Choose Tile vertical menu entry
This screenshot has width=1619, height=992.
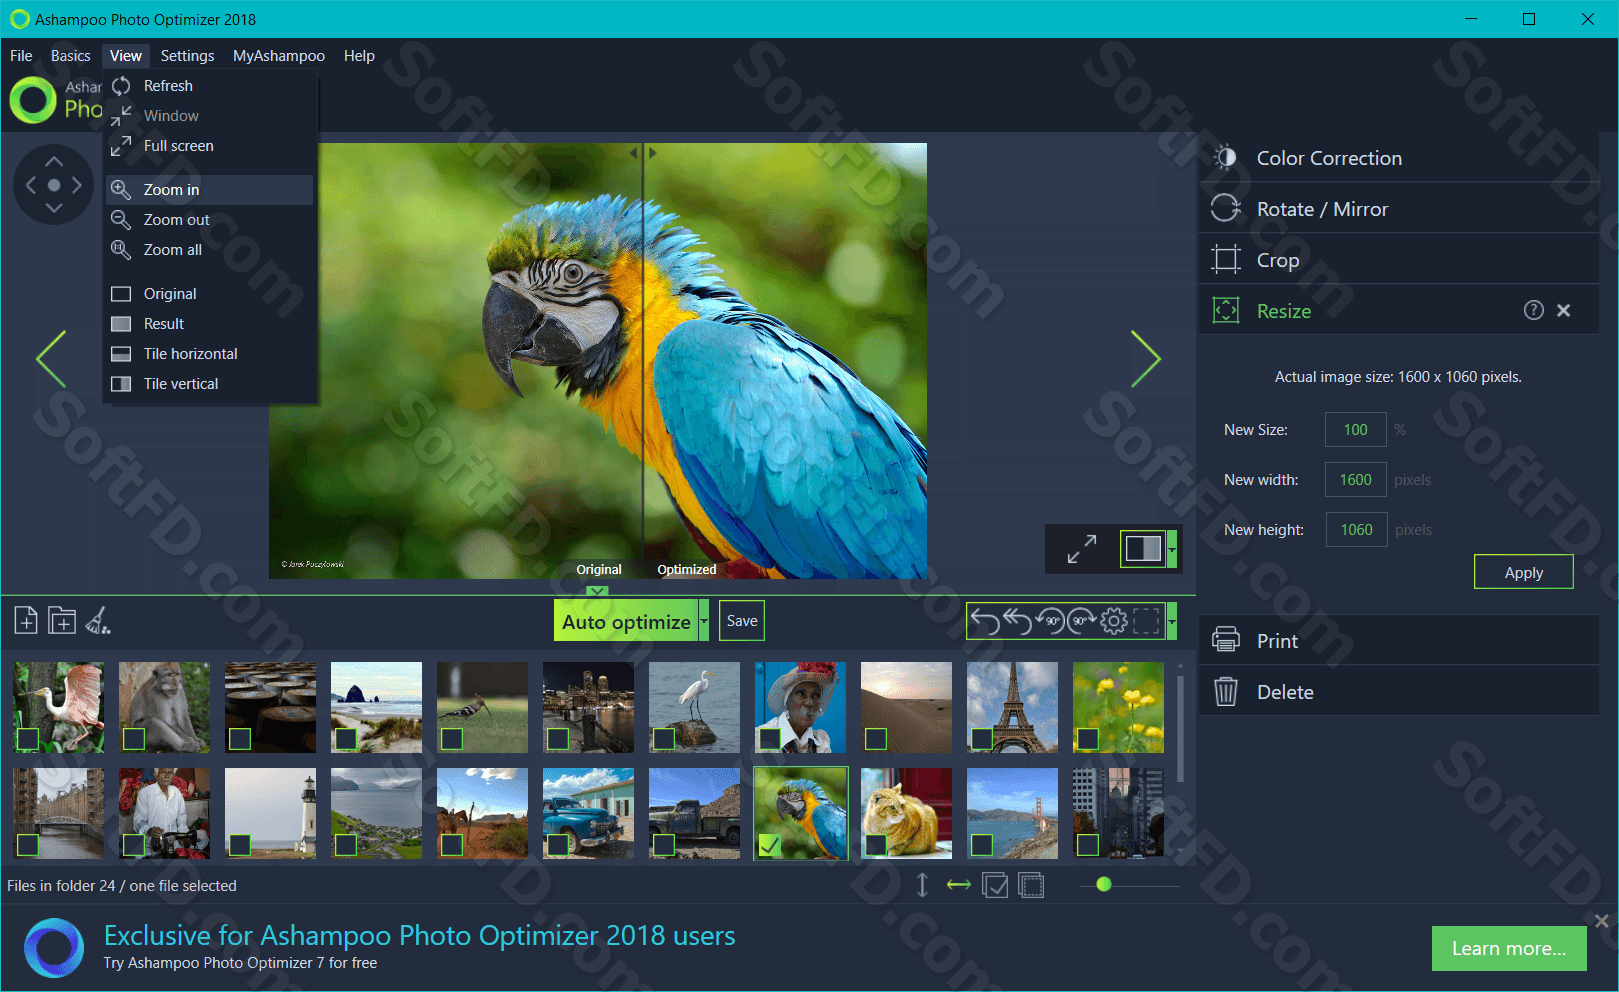tap(210, 384)
